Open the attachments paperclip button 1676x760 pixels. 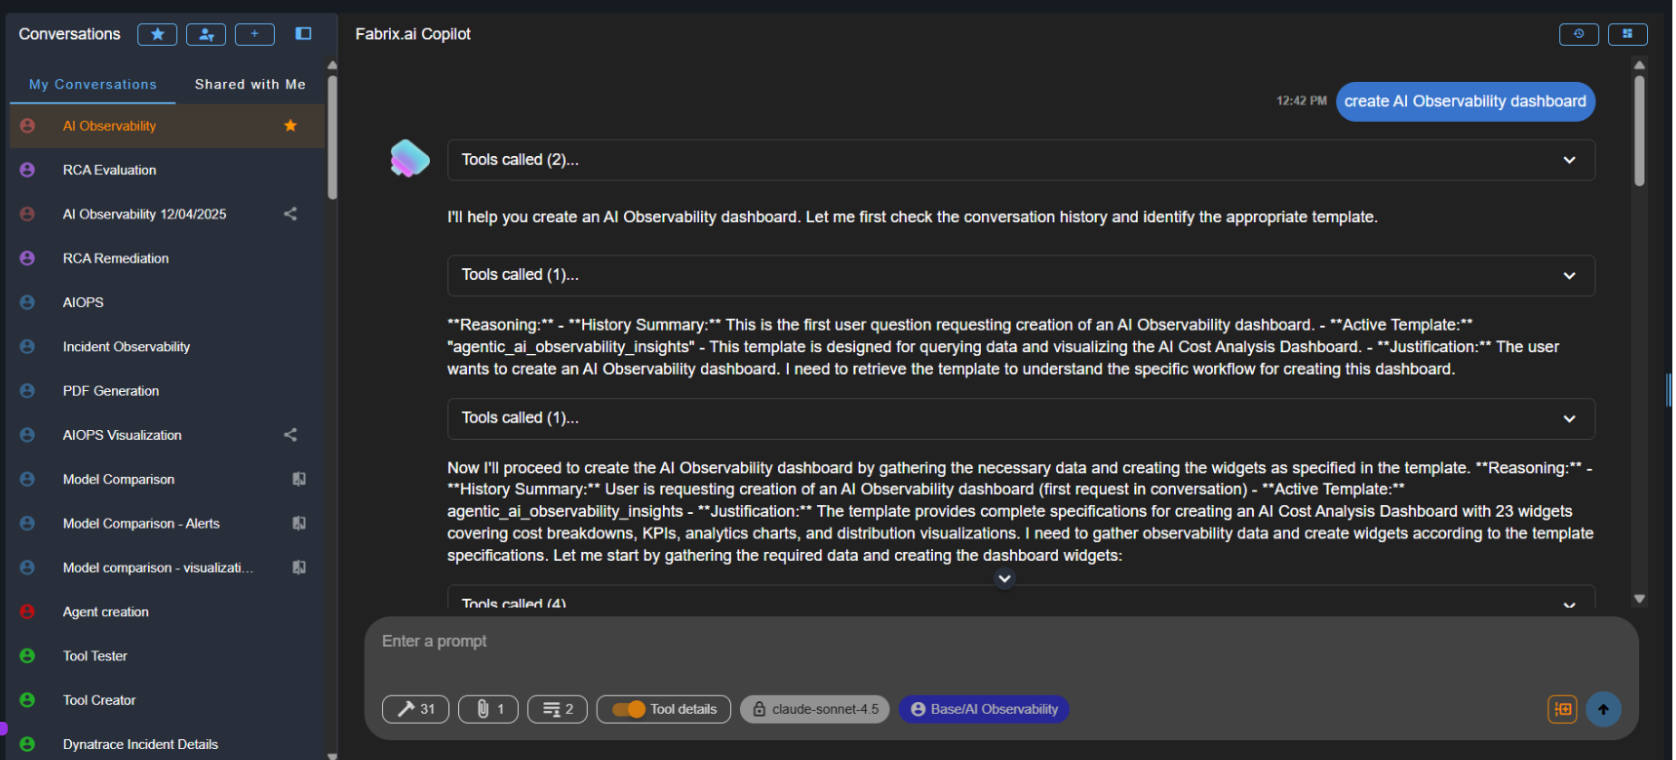point(488,709)
